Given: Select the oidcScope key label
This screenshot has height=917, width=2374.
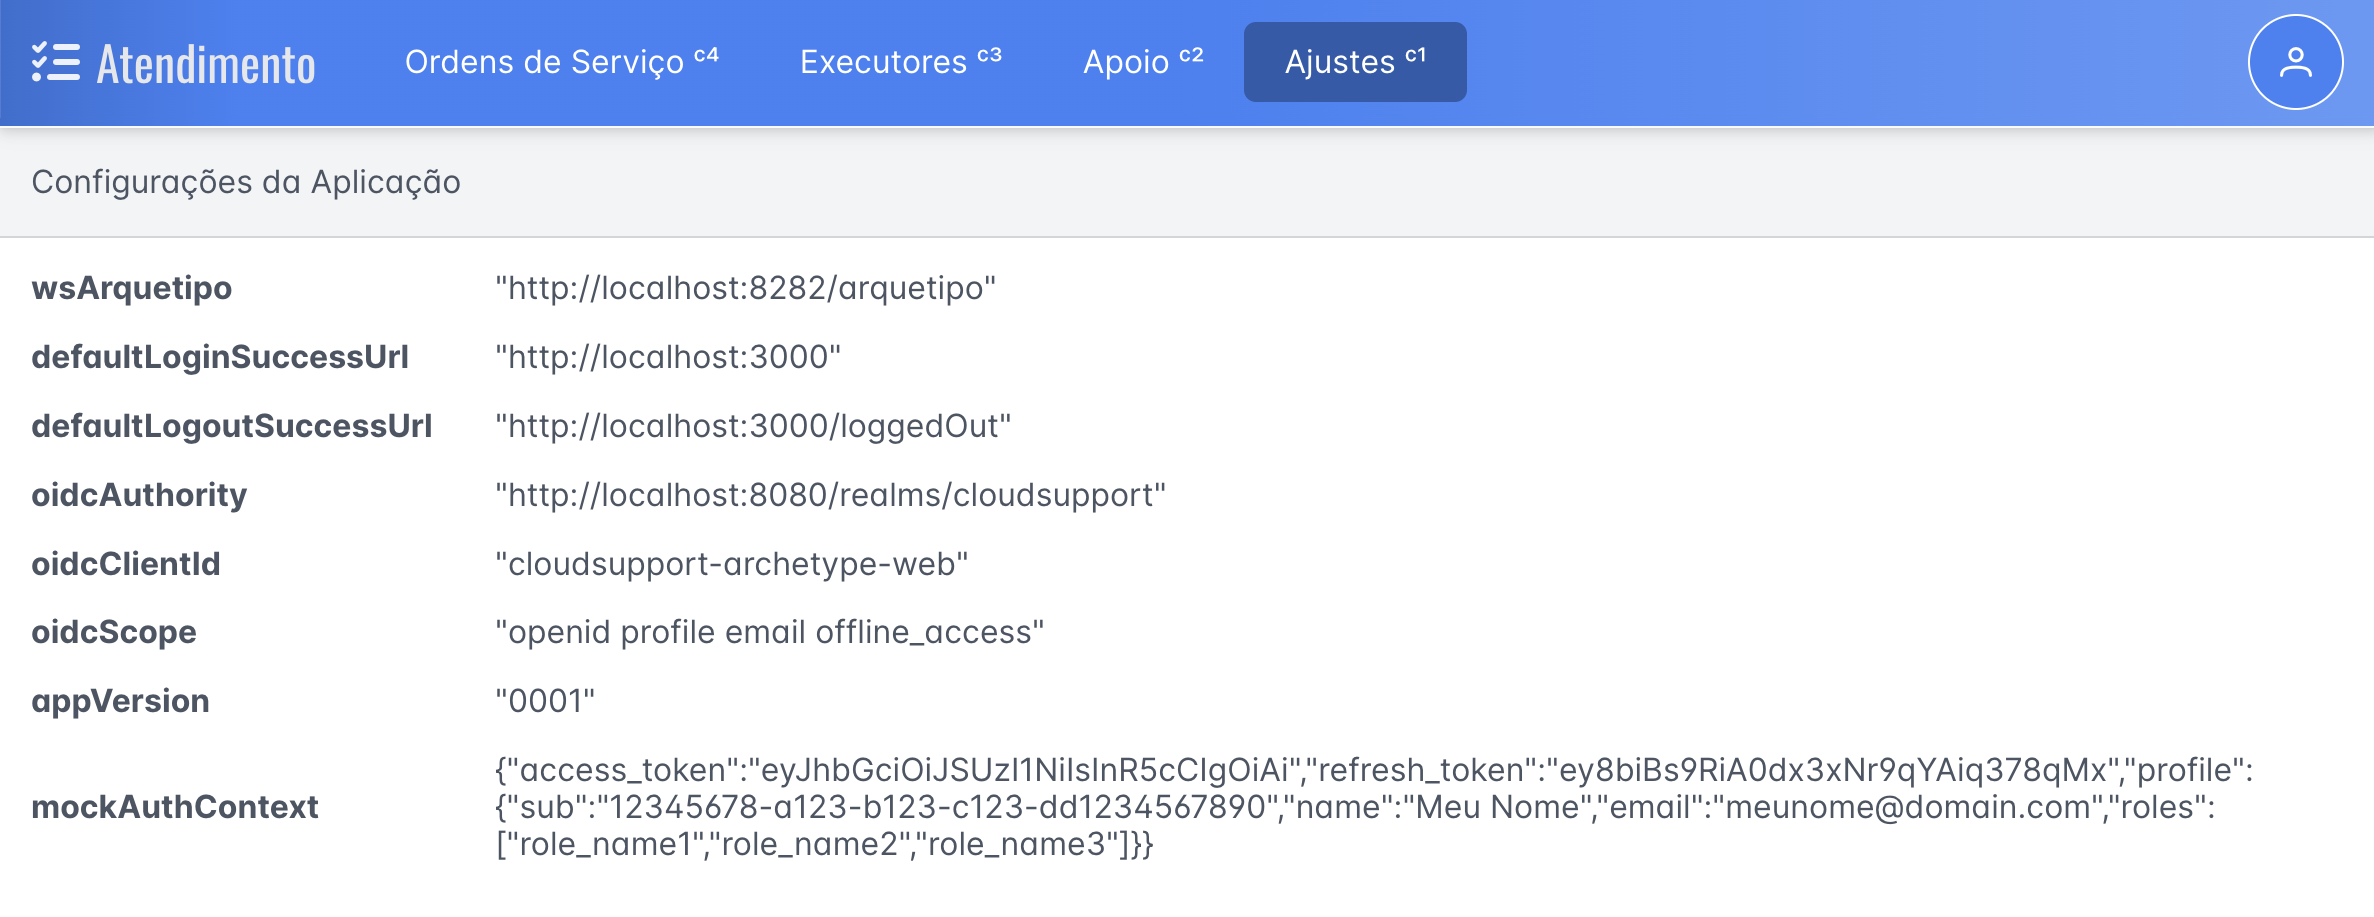Looking at the screenshot, I should (114, 632).
